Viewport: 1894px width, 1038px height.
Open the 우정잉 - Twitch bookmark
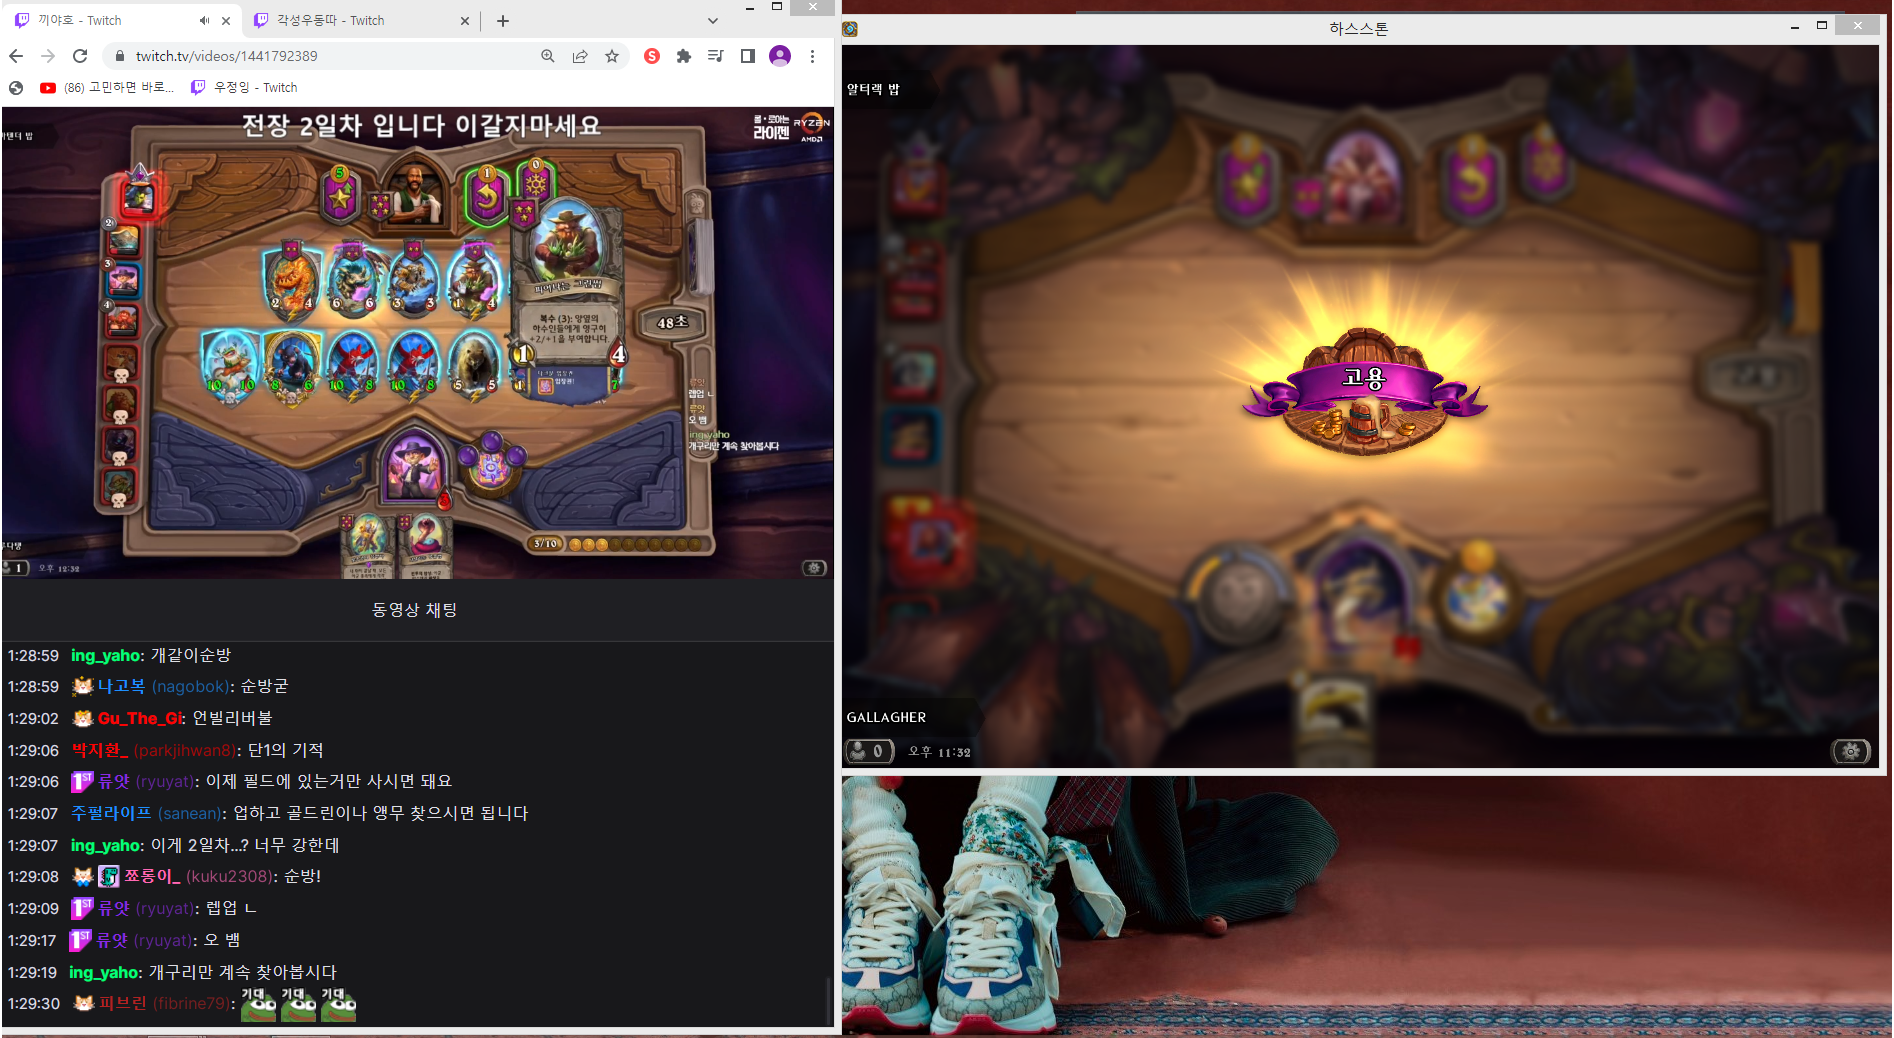pyautogui.click(x=244, y=88)
